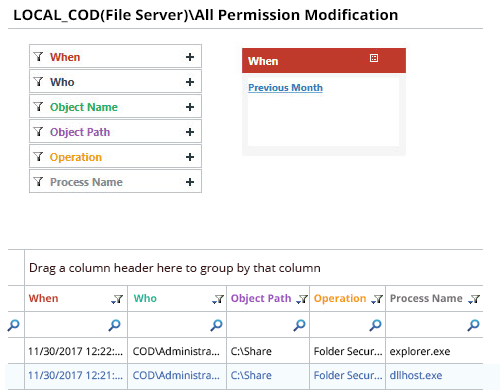Sort by the Who column header
Viewport: 500px width, 390px height.
click(x=145, y=298)
